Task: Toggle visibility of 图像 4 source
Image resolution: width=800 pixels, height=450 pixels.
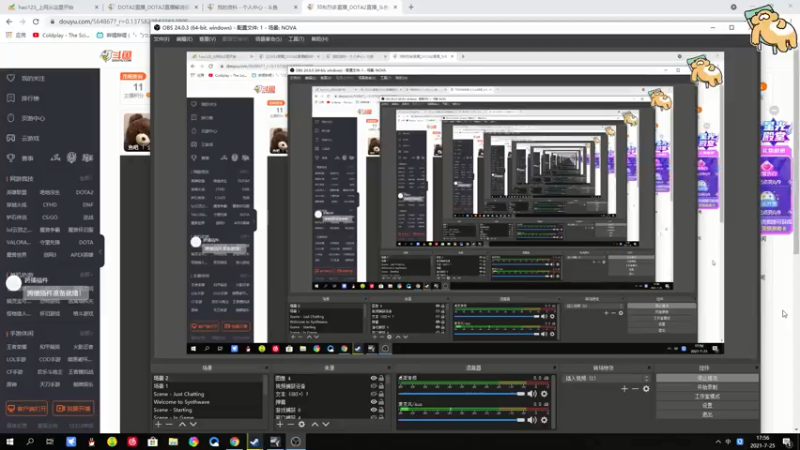Action: [x=373, y=379]
